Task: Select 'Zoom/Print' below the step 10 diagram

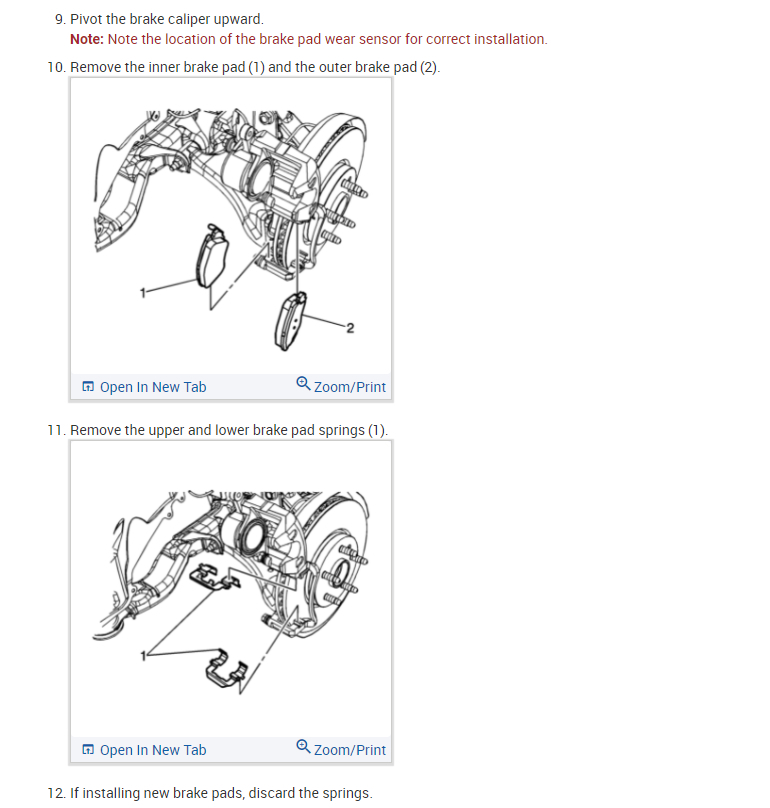Action: 349,387
